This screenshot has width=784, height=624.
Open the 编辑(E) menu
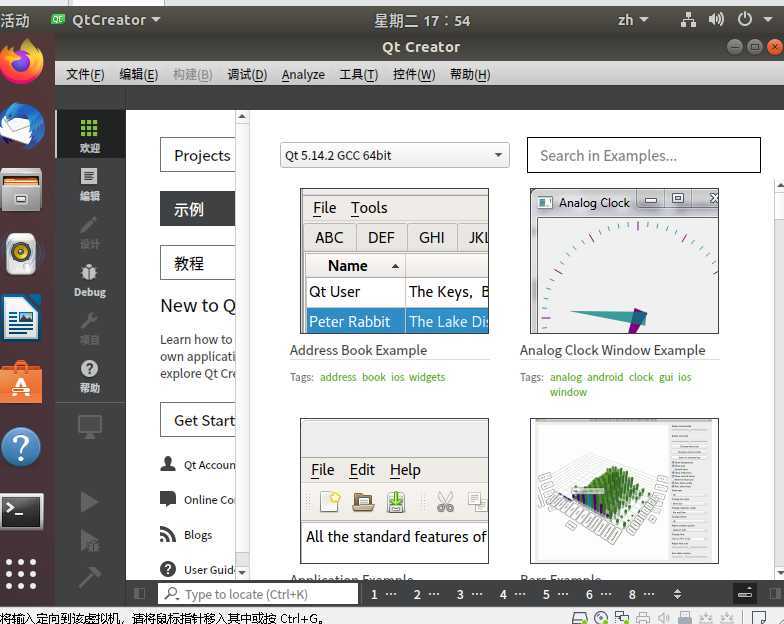pyautogui.click(x=138, y=74)
